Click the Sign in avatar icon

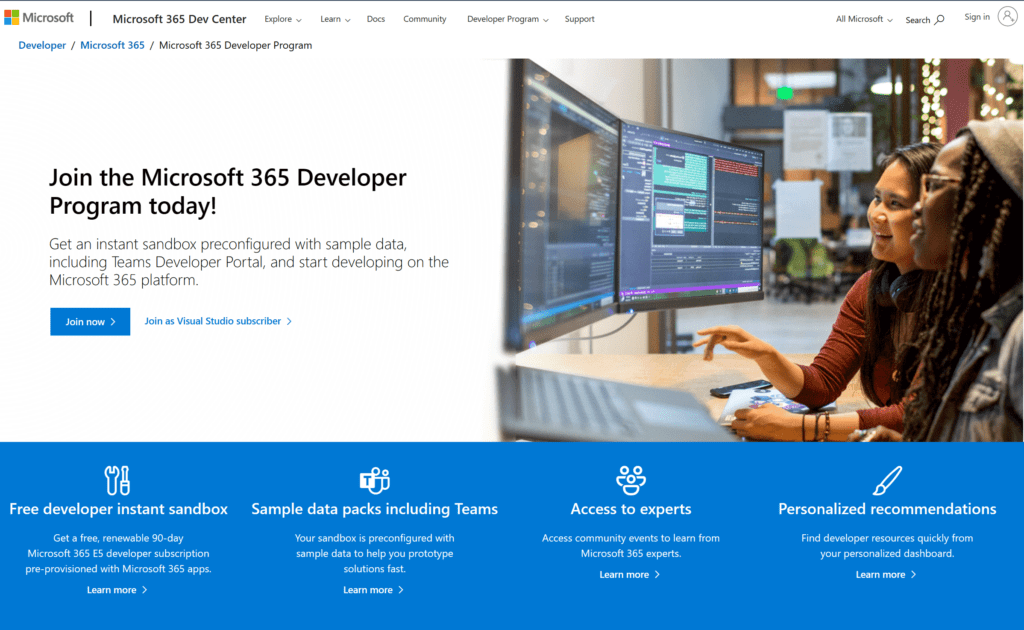tap(1008, 17)
